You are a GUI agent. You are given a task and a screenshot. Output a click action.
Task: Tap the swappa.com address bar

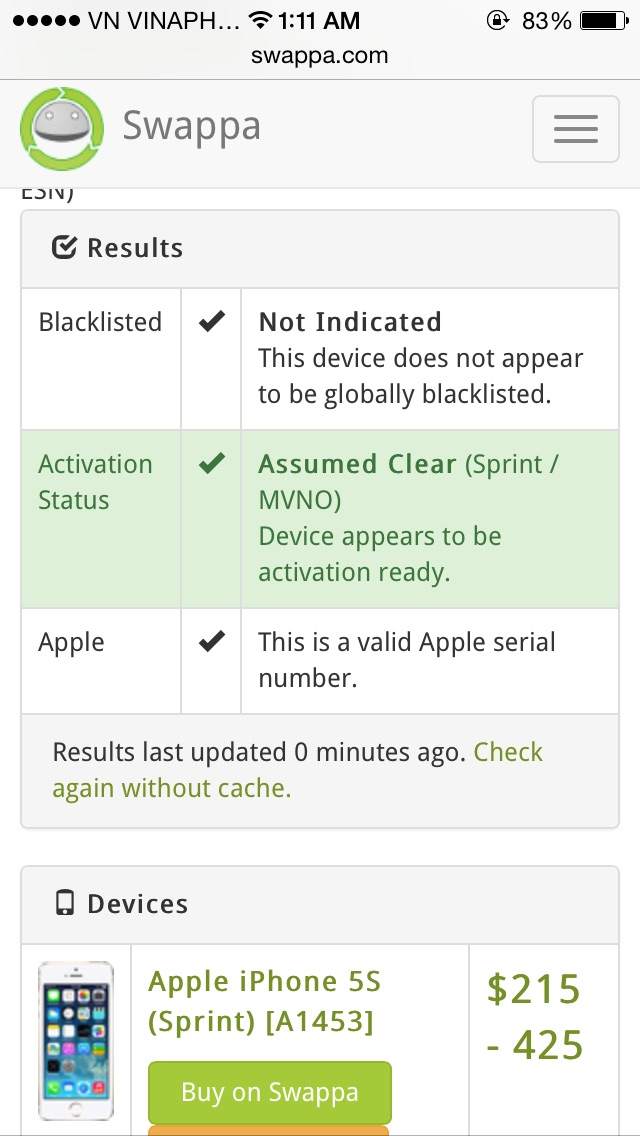(320, 56)
